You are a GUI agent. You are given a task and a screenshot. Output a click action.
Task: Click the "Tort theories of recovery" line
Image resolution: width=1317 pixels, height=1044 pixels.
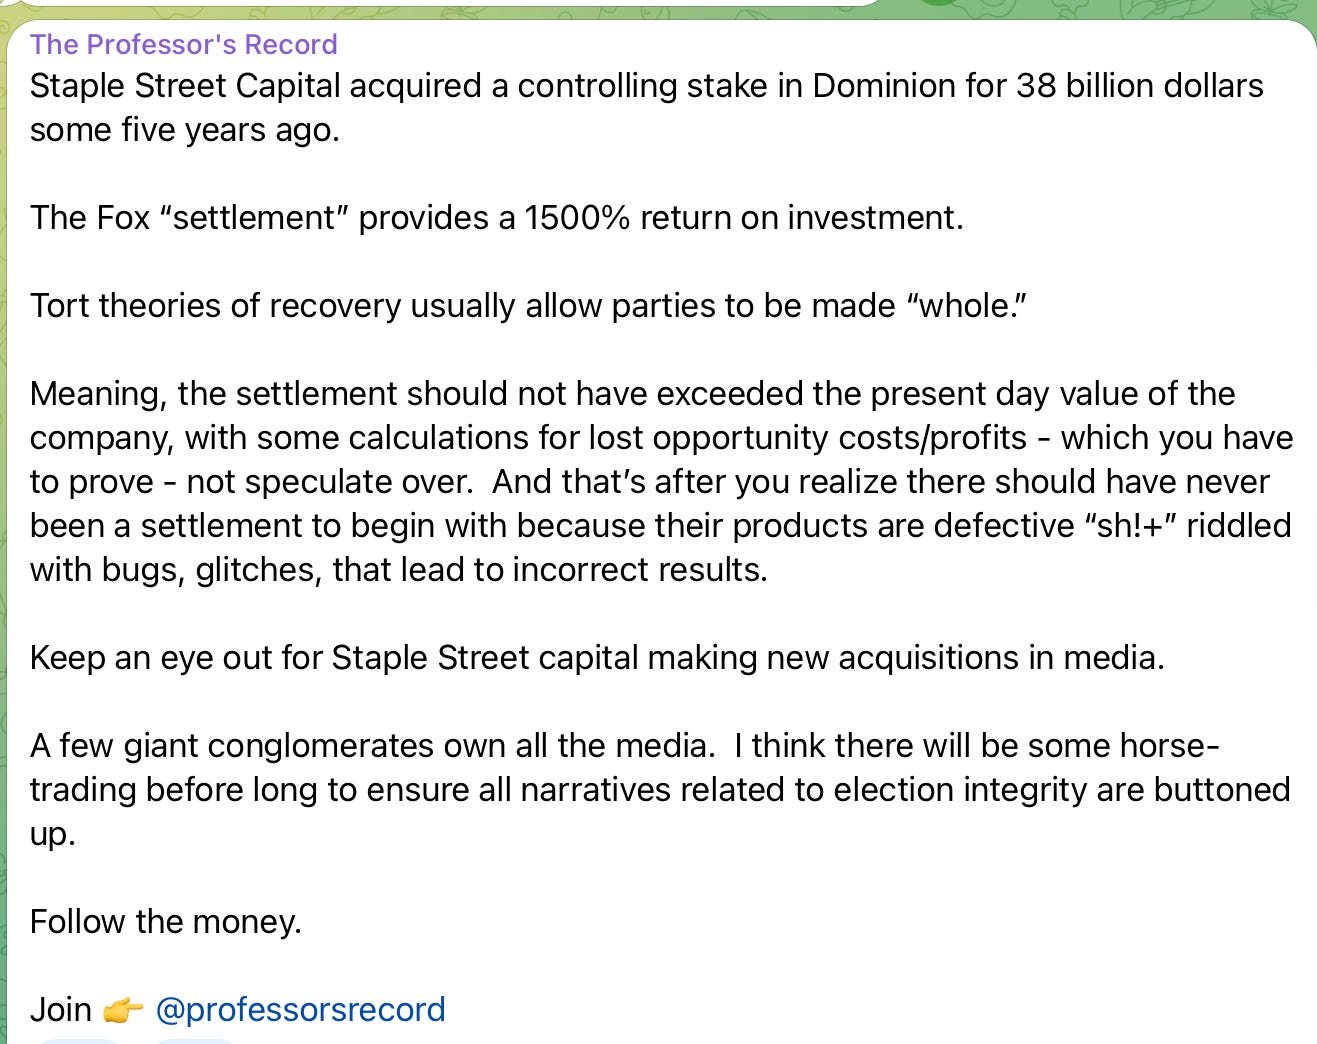[528, 305]
